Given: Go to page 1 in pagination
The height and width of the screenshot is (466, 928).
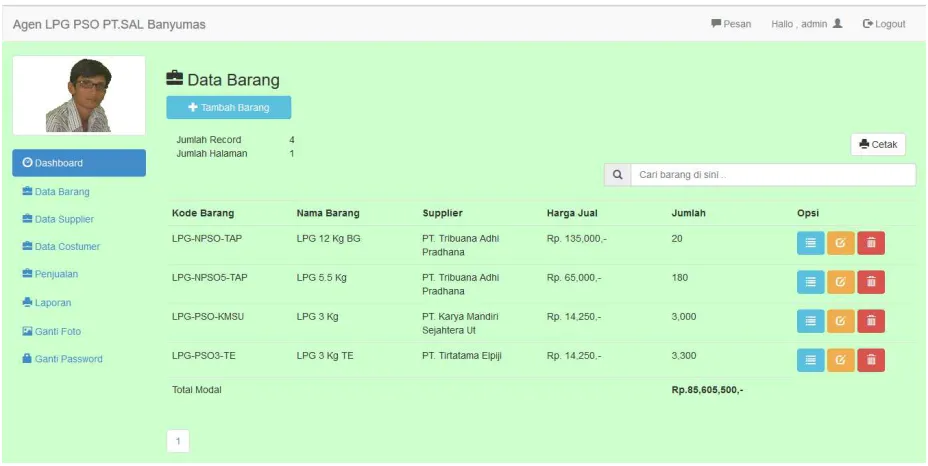Looking at the screenshot, I should tap(178, 441).
